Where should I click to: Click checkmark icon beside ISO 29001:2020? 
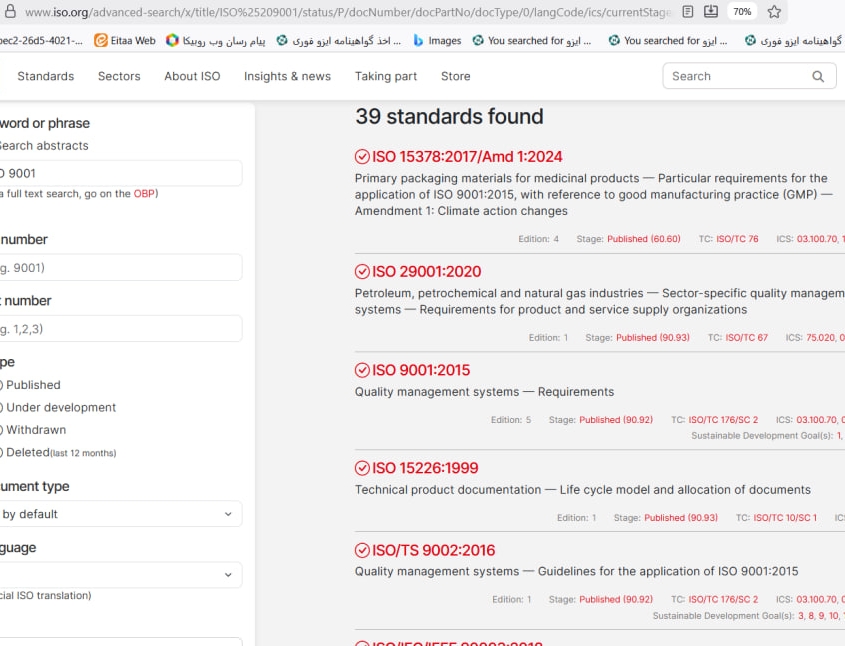coord(362,272)
